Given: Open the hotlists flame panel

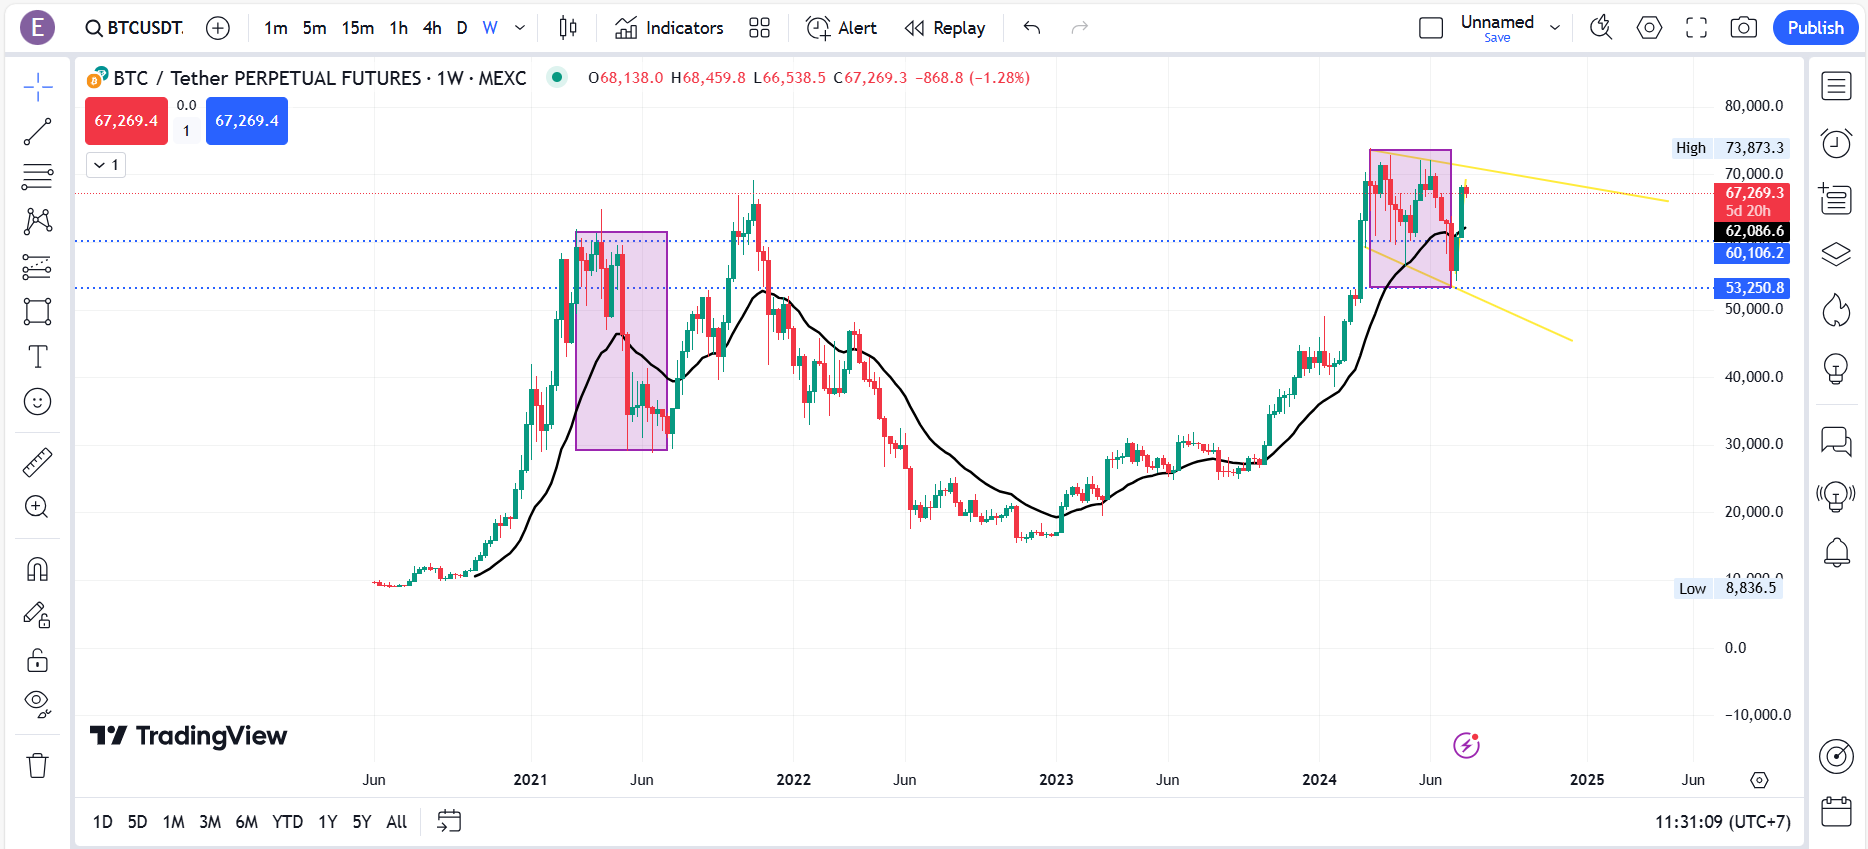Looking at the screenshot, I should (1836, 311).
